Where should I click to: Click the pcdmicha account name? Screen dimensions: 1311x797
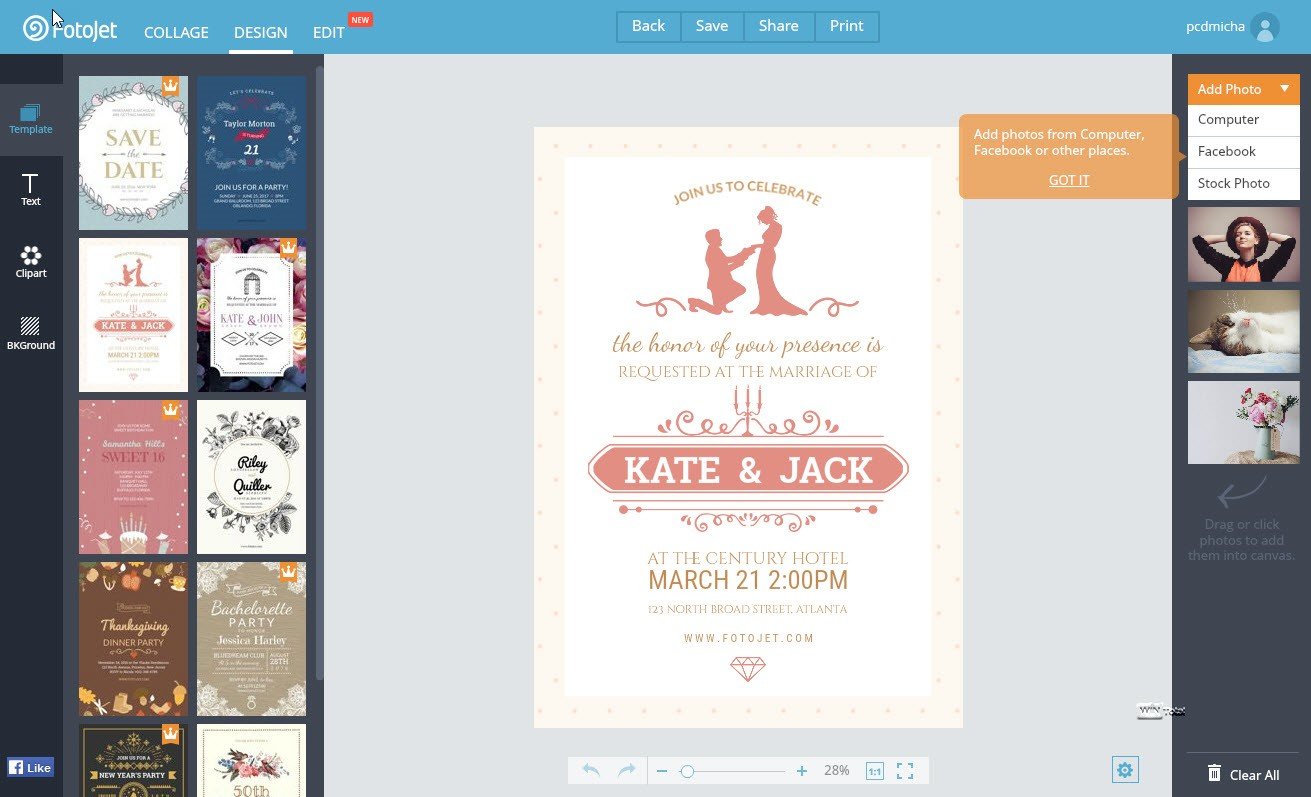1215,27
